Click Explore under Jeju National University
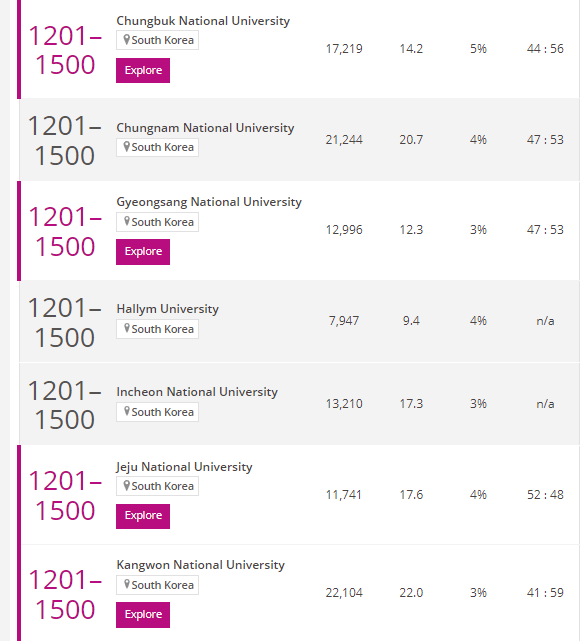Screen dimensions: 586x641 [143, 515]
